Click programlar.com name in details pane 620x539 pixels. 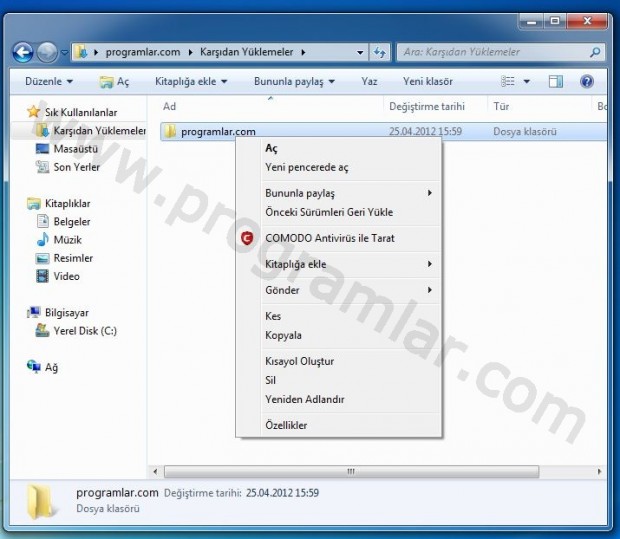point(117,492)
